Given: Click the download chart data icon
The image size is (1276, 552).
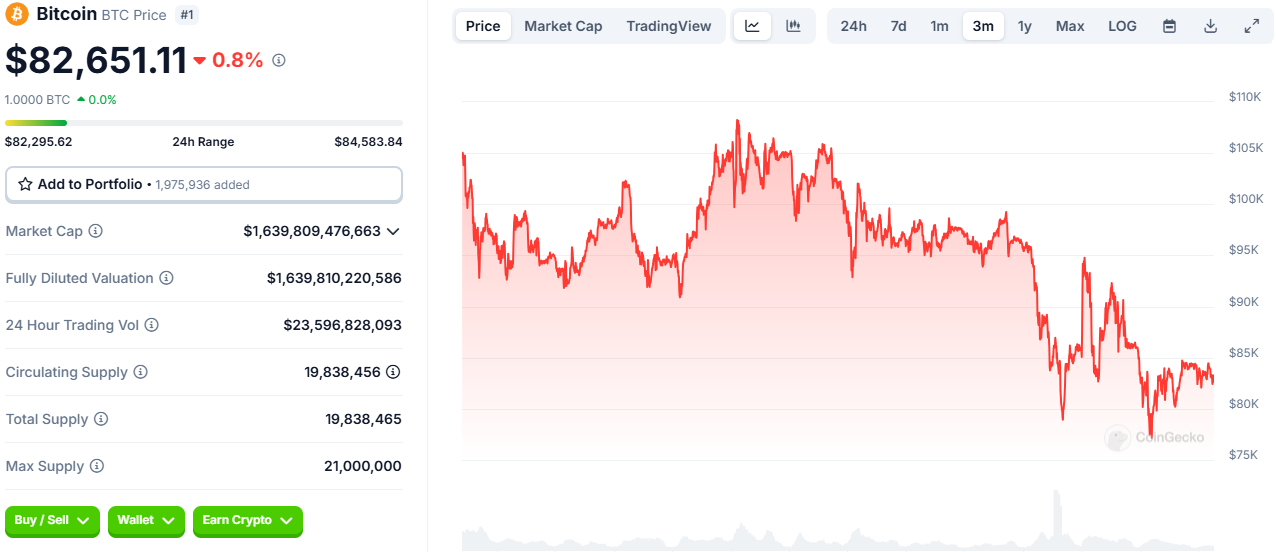Looking at the screenshot, I should [1210, 26].
